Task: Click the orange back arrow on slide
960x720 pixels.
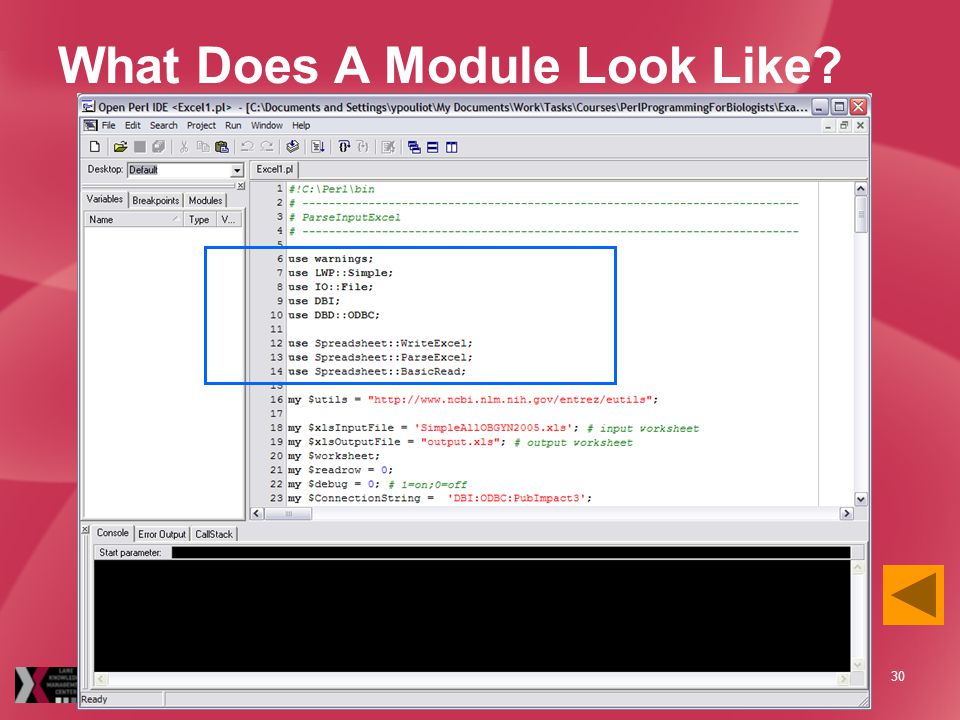Action: 913,594
